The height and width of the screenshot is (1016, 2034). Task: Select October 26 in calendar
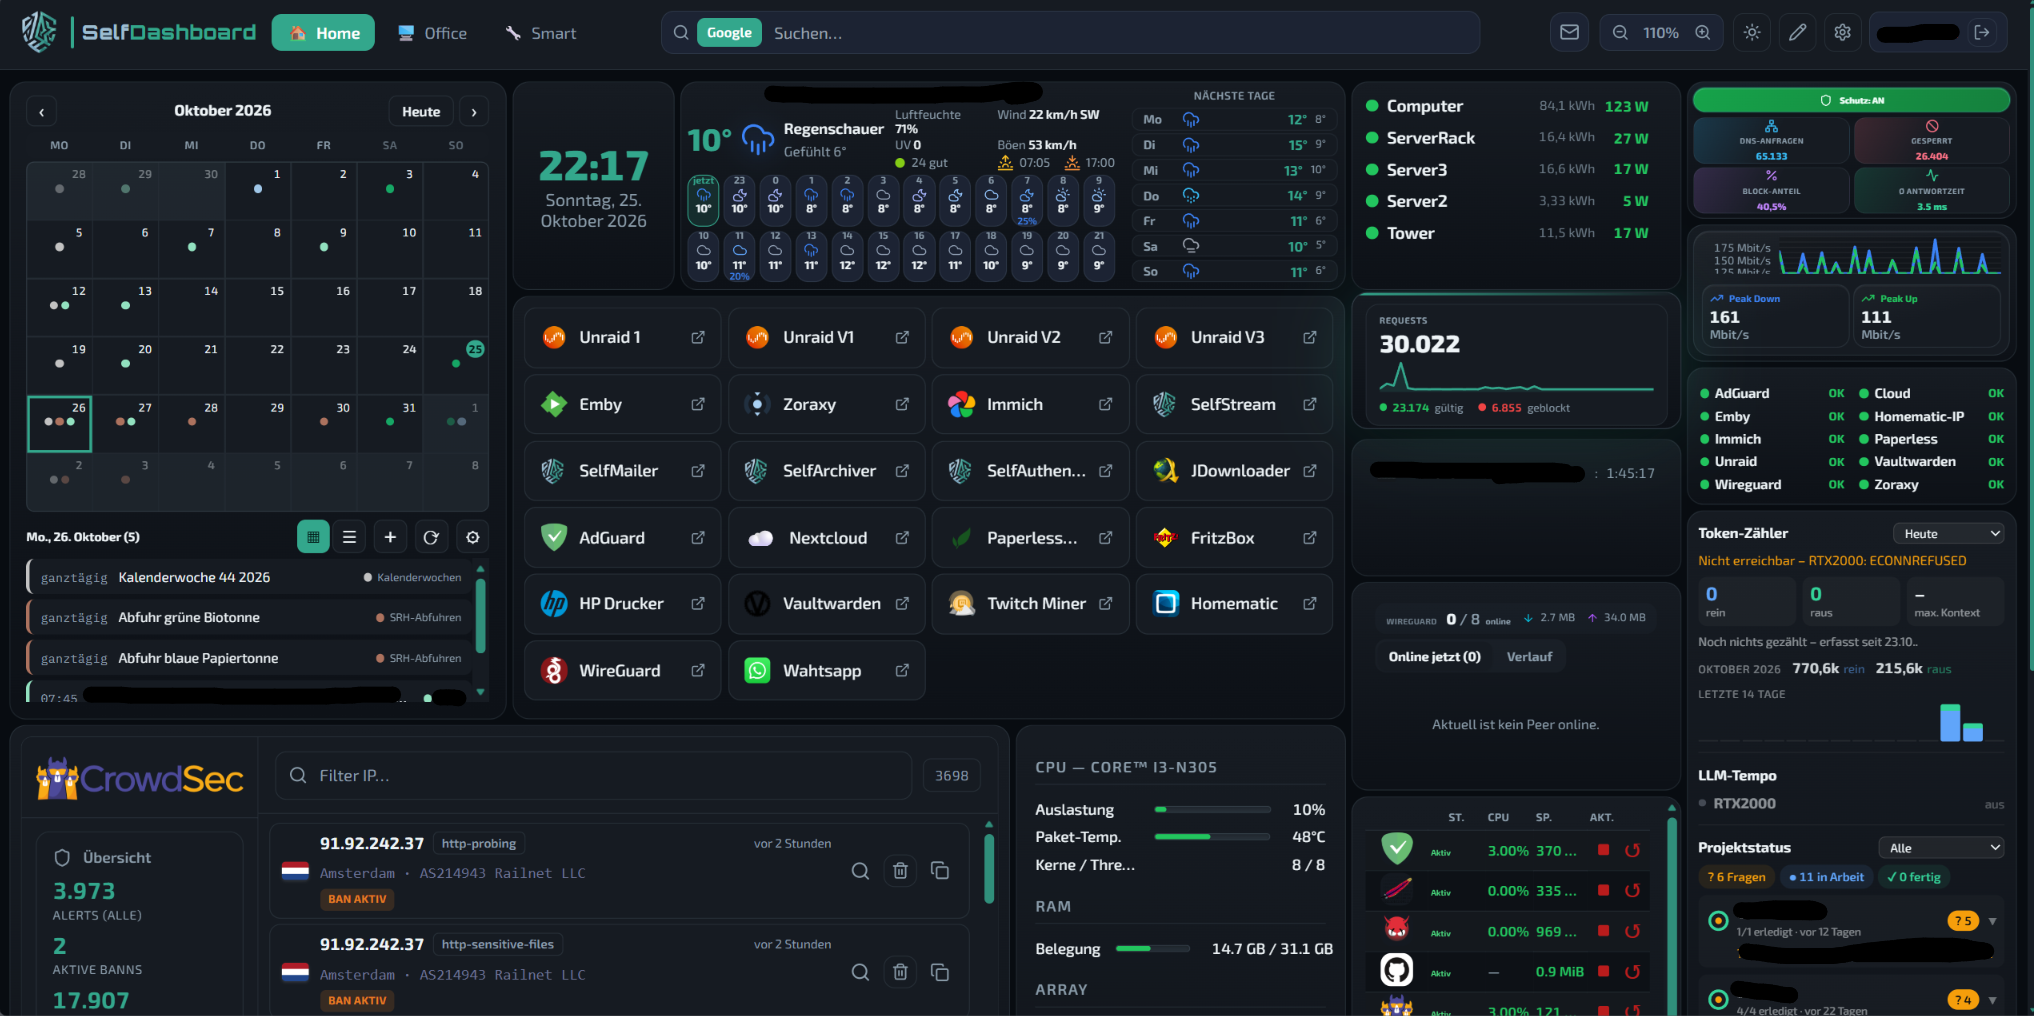60,424
